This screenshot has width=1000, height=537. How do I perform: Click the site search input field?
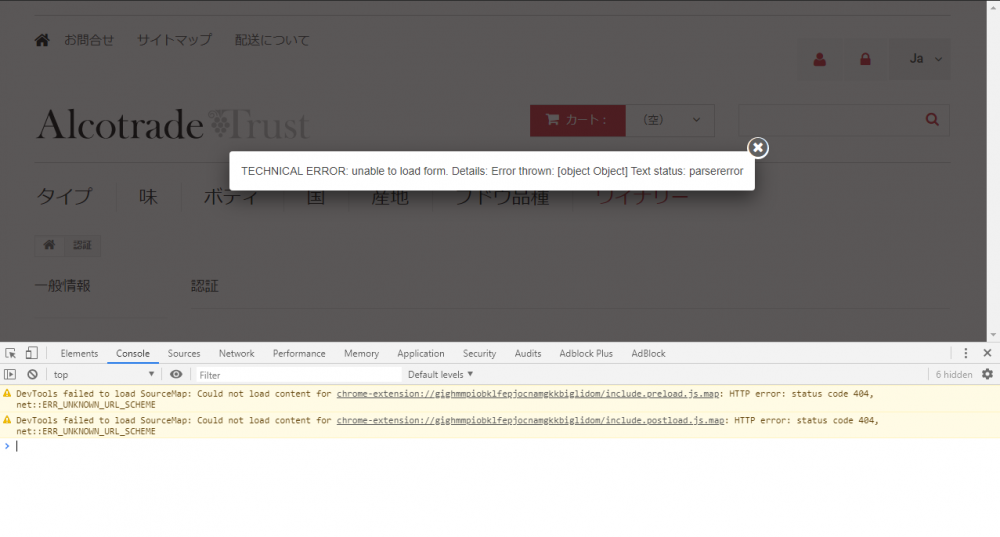[x=828, y=120]
